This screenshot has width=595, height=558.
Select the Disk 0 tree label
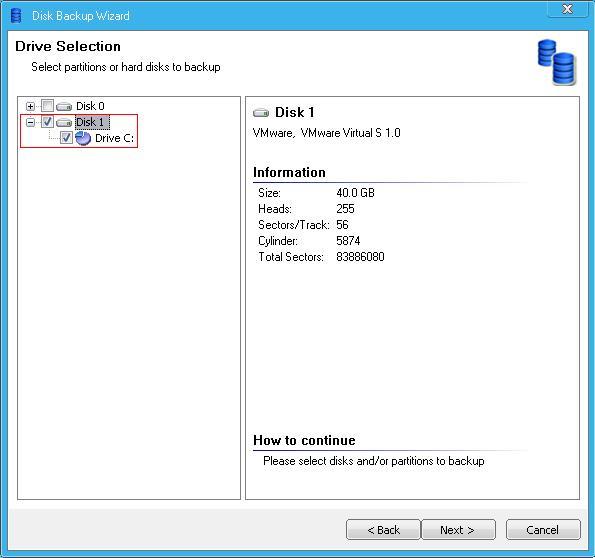point(90,106)
